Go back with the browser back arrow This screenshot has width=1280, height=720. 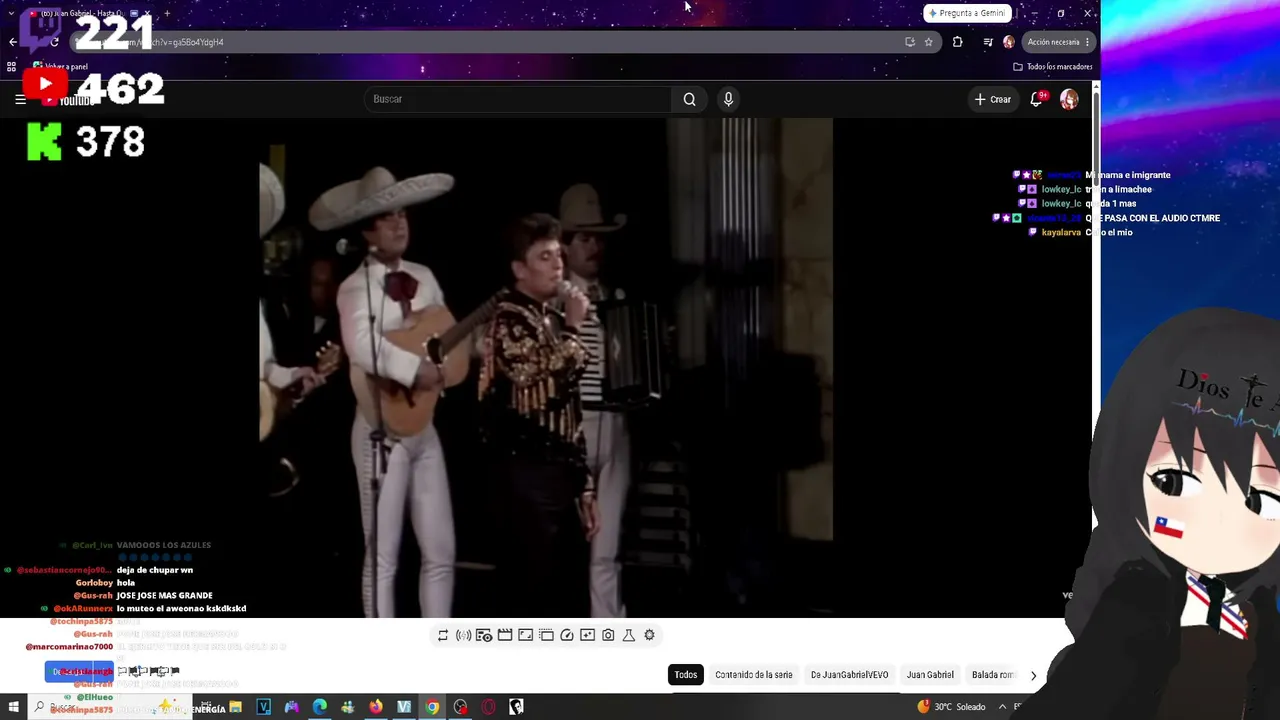(x=12, y=42)
